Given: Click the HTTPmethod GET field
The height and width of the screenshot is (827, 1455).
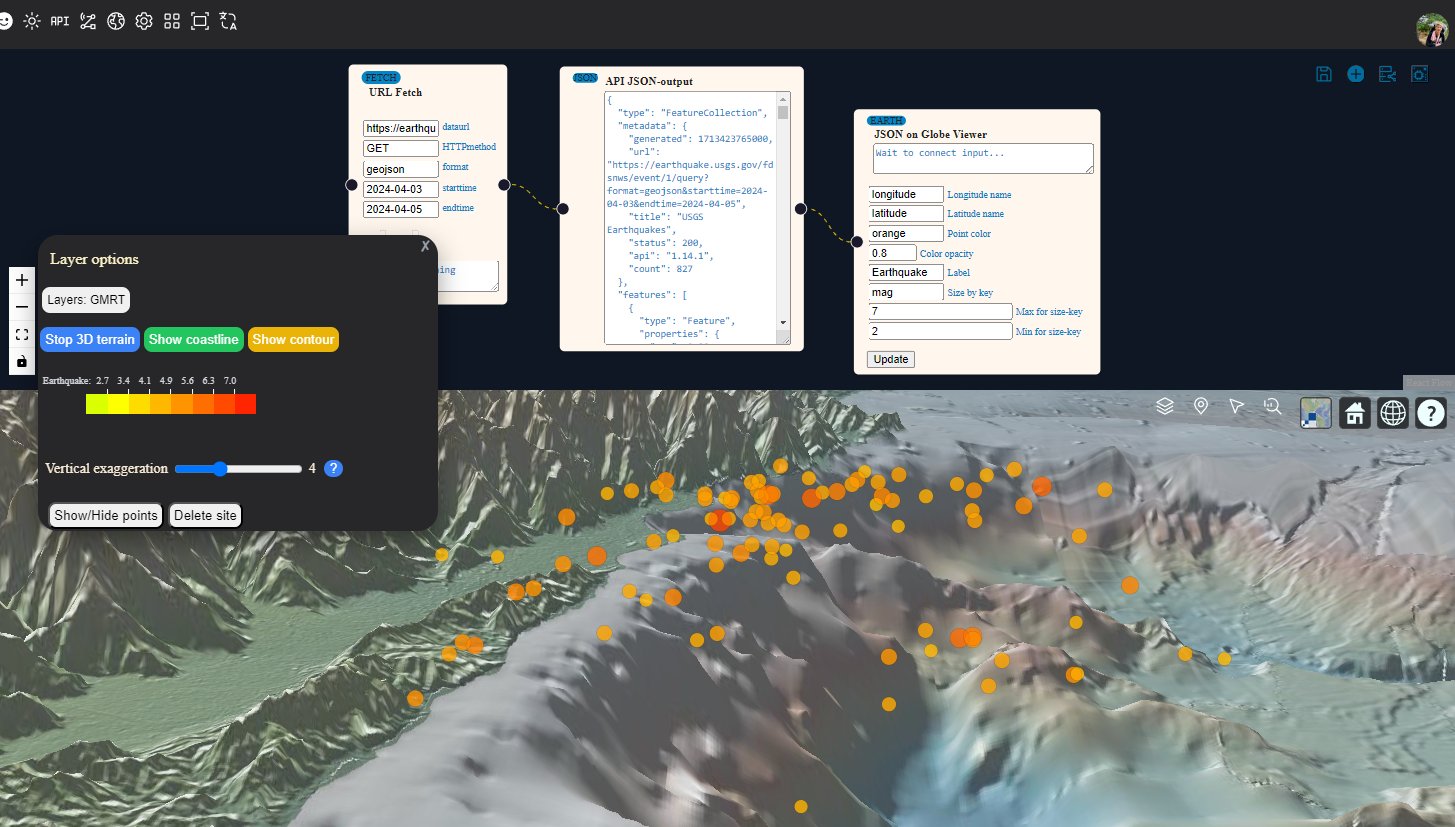Looking at the screenshot, I should [401, 148].
